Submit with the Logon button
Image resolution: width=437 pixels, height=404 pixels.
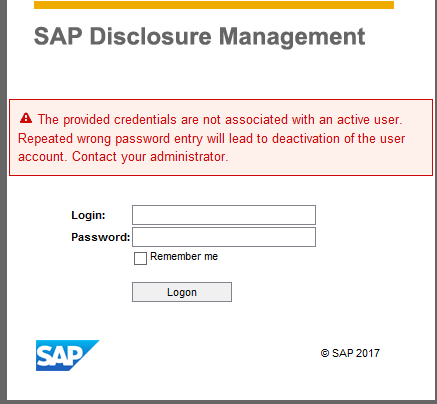tap(182, 292)
